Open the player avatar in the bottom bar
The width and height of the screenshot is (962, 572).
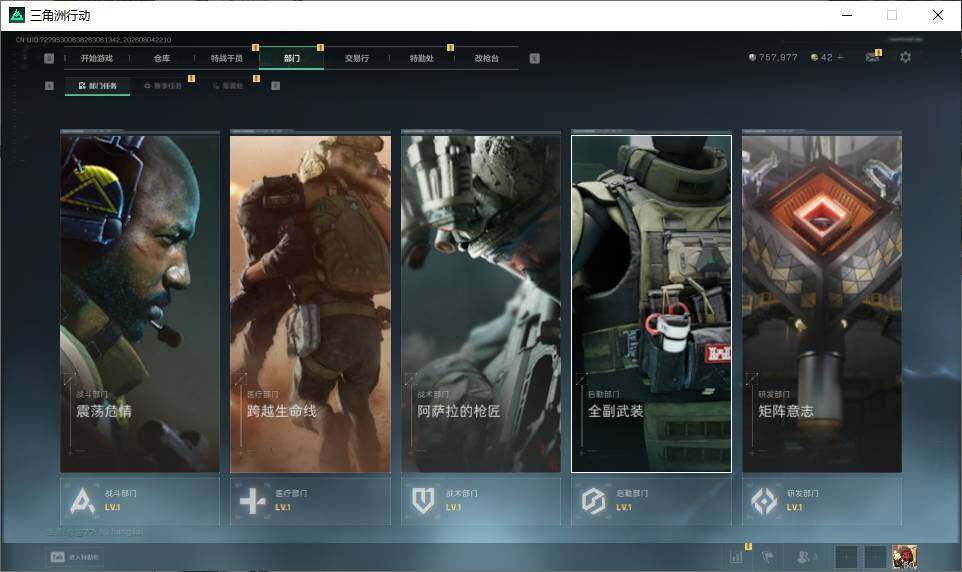(x=904, y=557)
